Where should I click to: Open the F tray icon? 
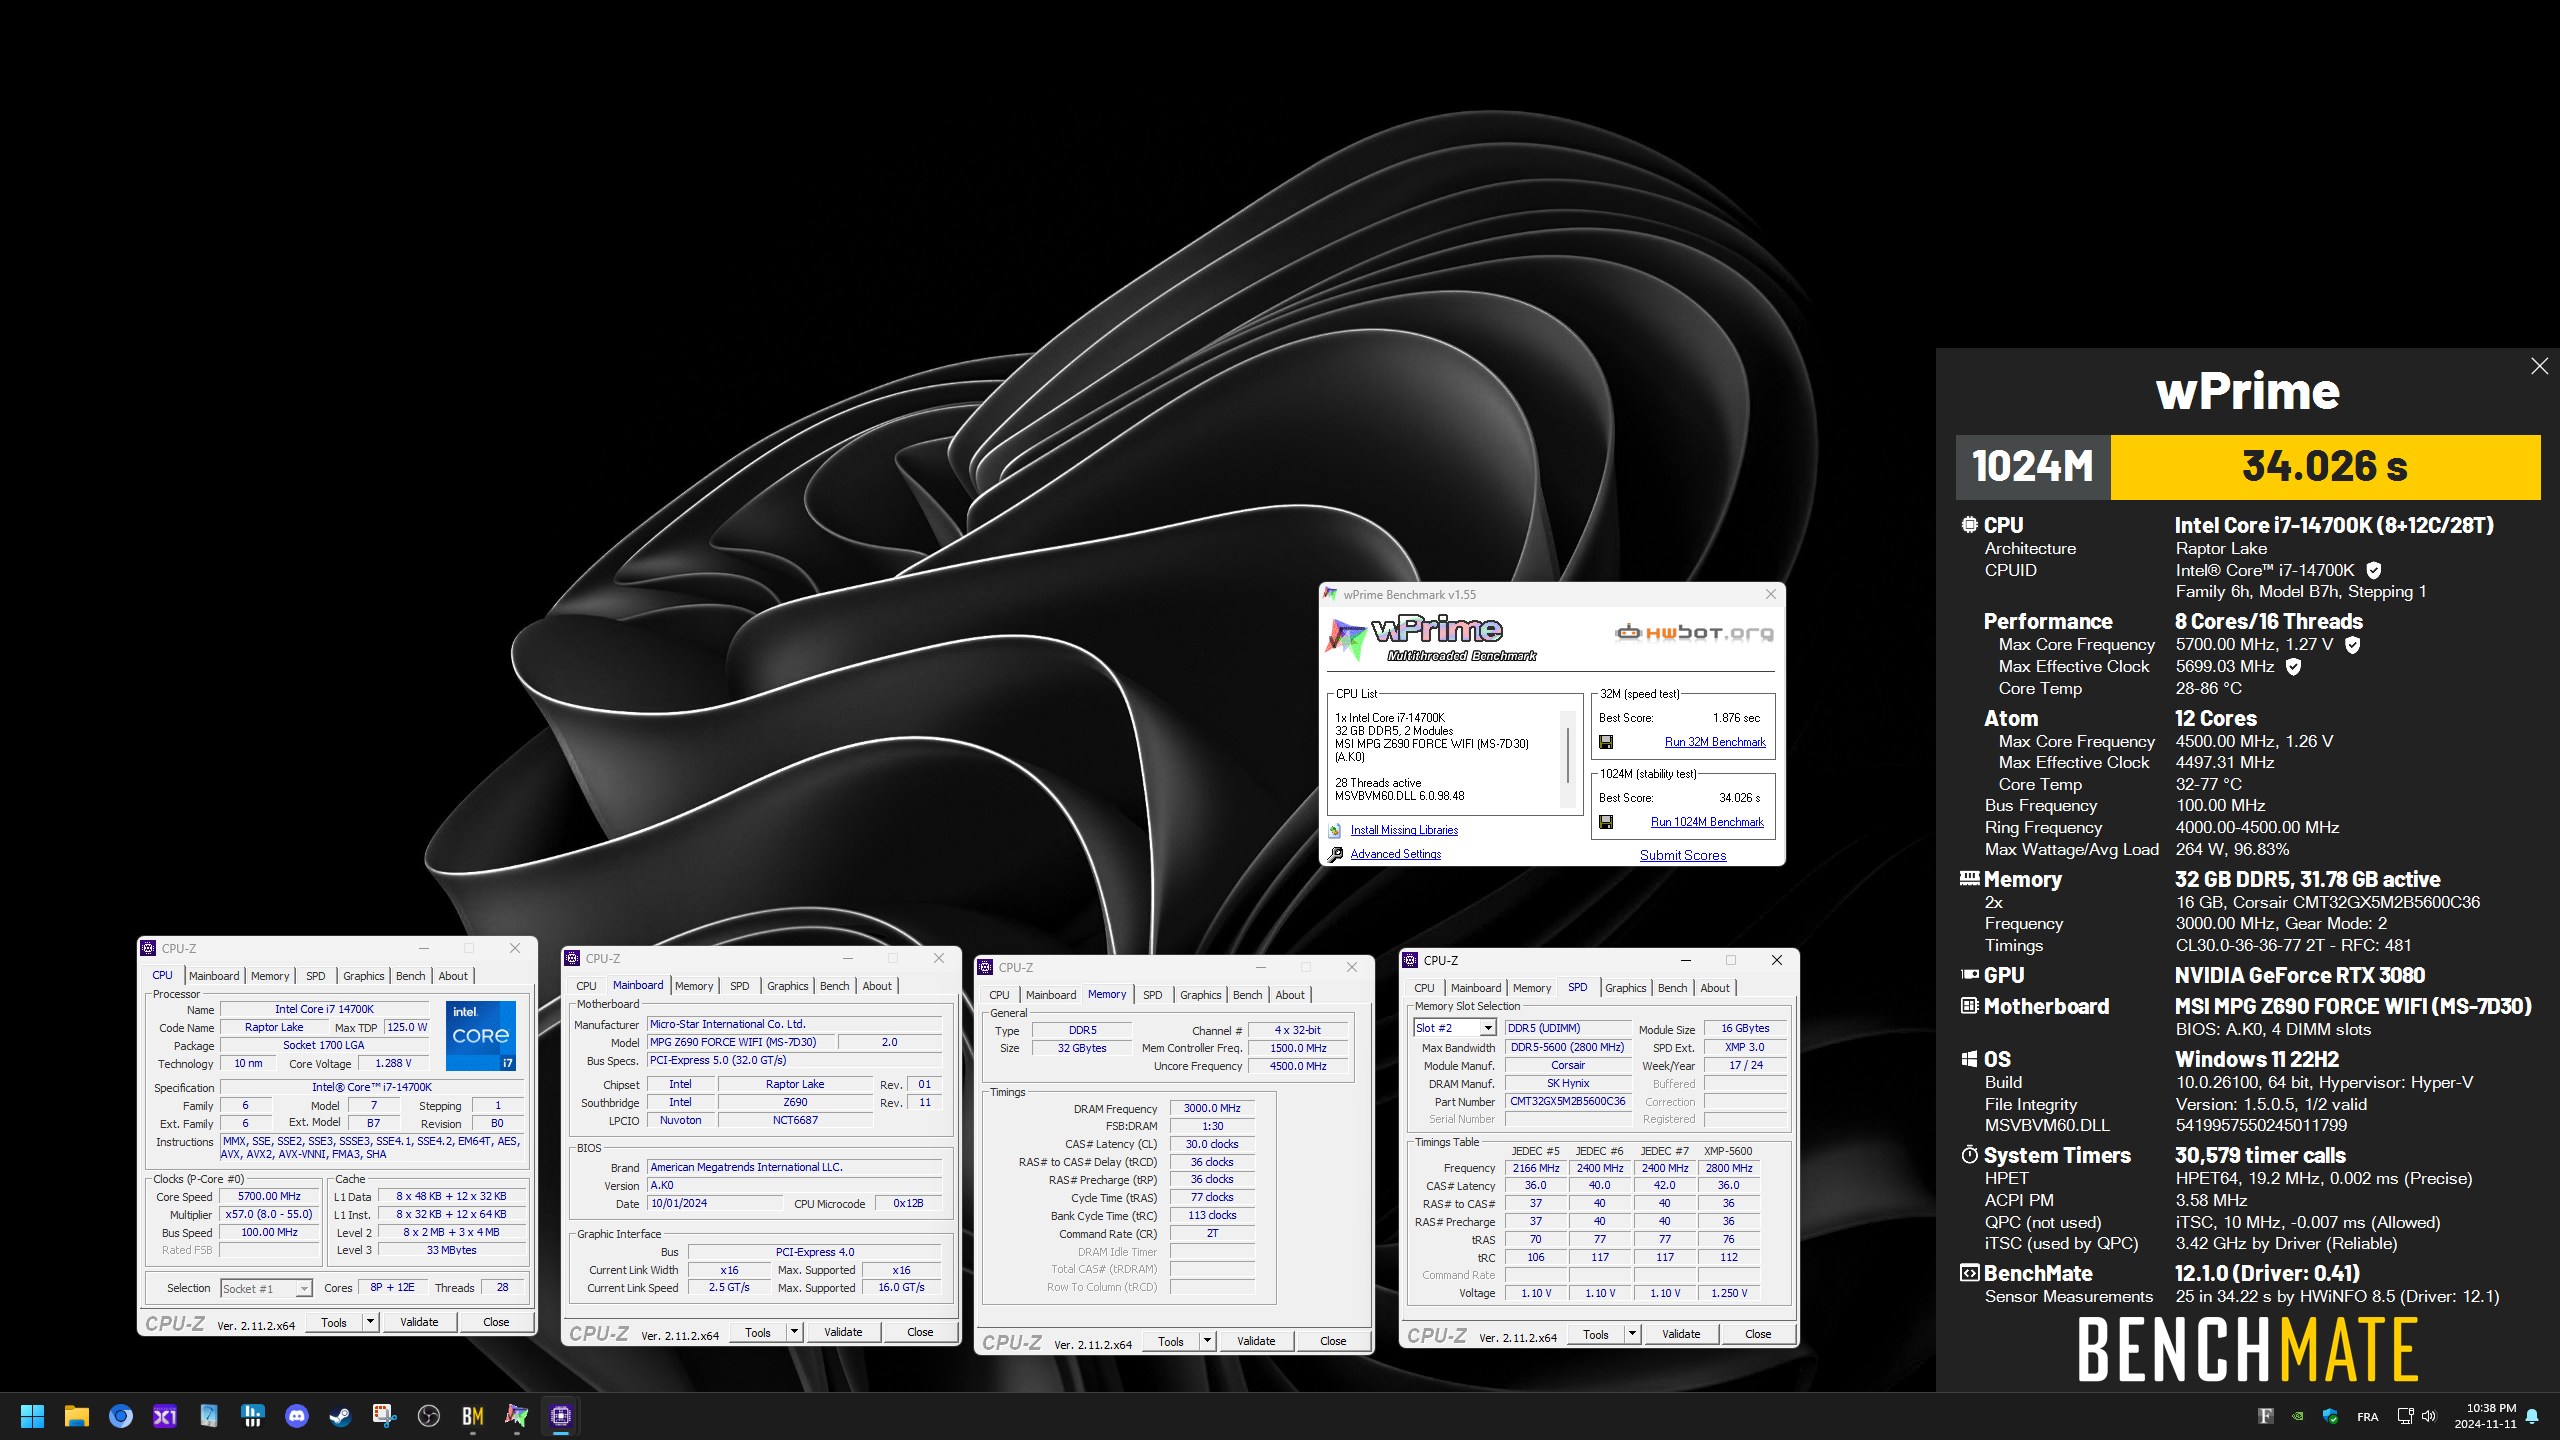click(x=2266, y=1416)
